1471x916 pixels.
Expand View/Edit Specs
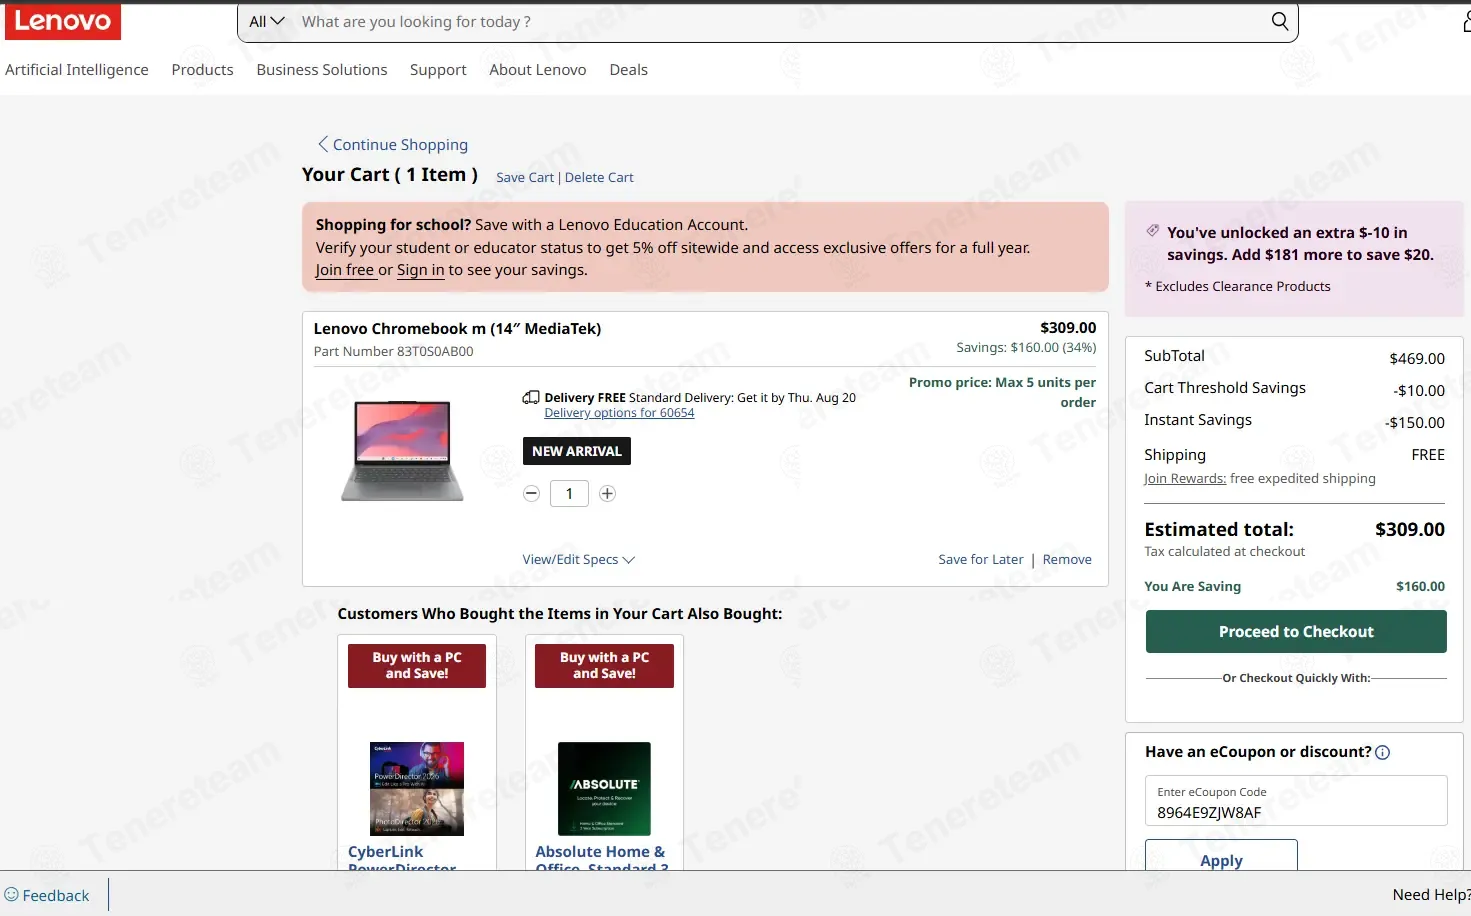click(578, 559)
